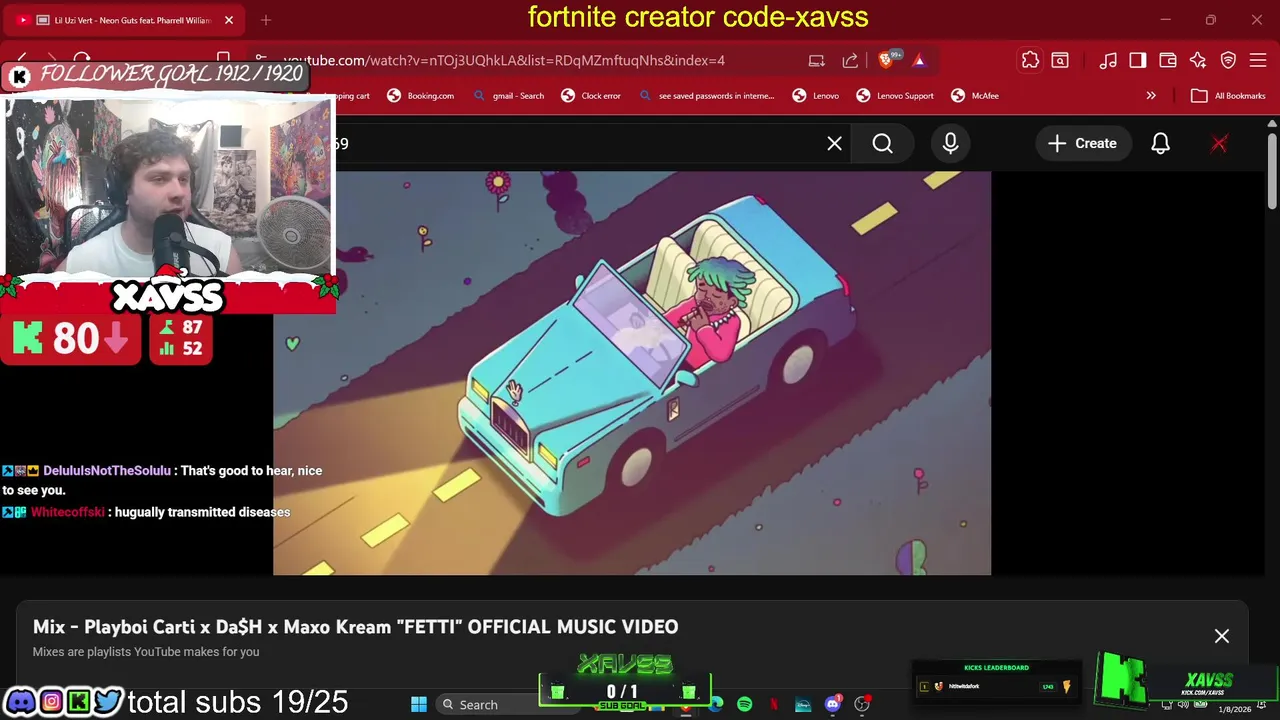Click the YouTube Create button

coord(1082,143)
